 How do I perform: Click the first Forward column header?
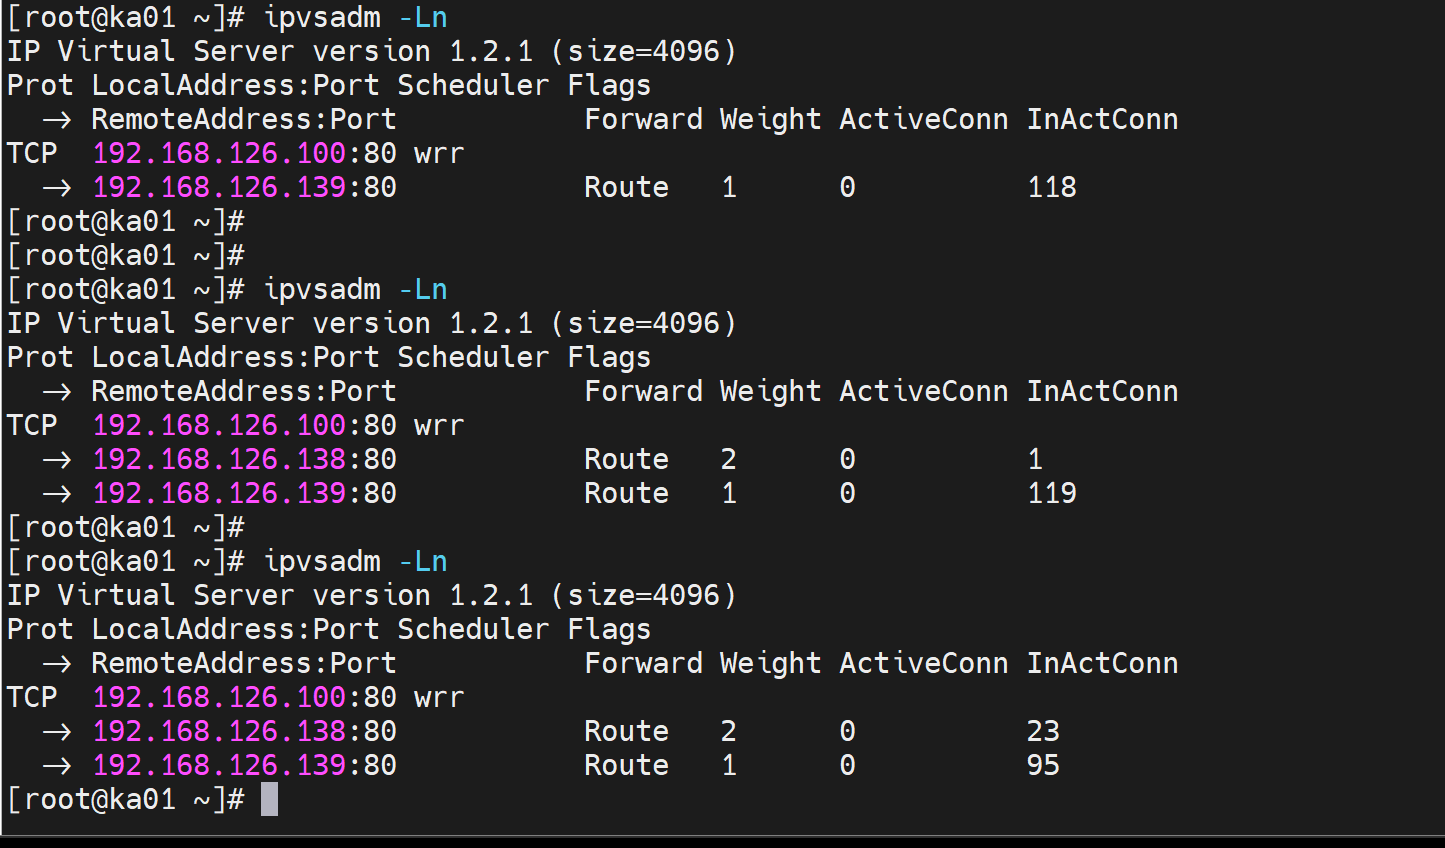[643, 120]
